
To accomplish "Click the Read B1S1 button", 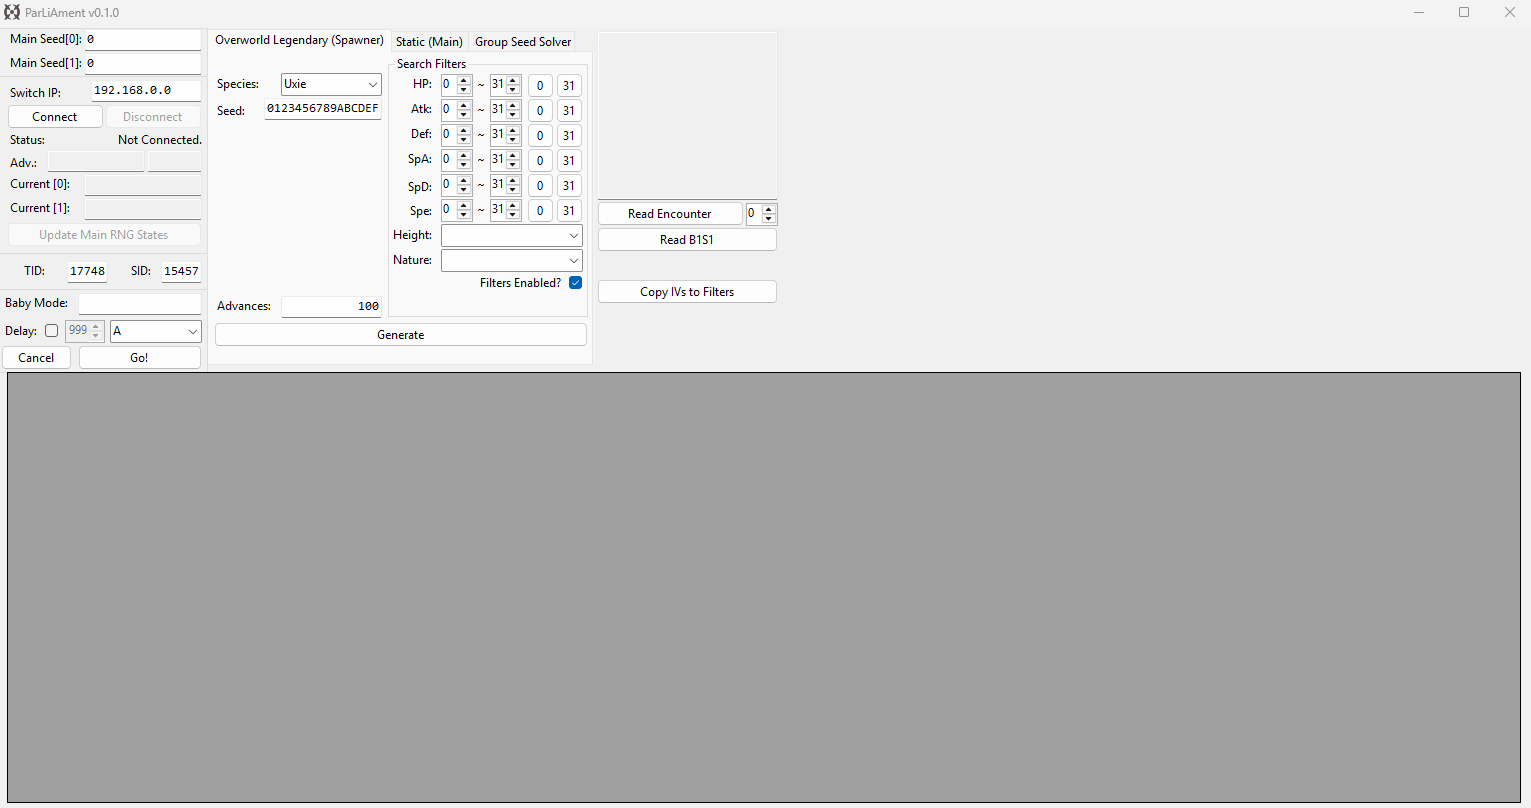I will coord(687,240).
